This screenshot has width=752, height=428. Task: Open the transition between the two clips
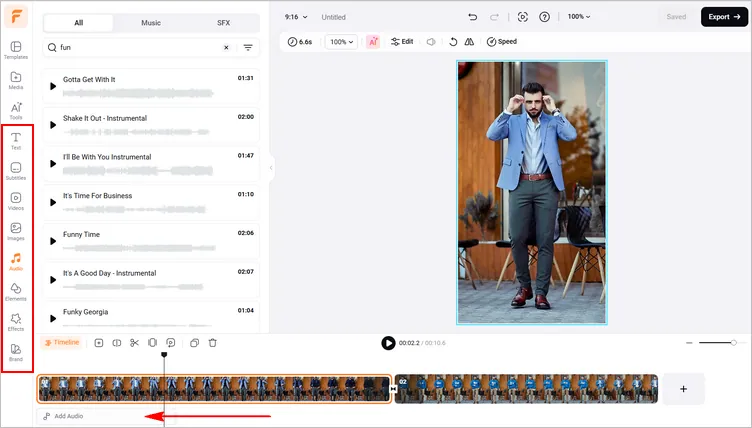click(x=393, y=389)
